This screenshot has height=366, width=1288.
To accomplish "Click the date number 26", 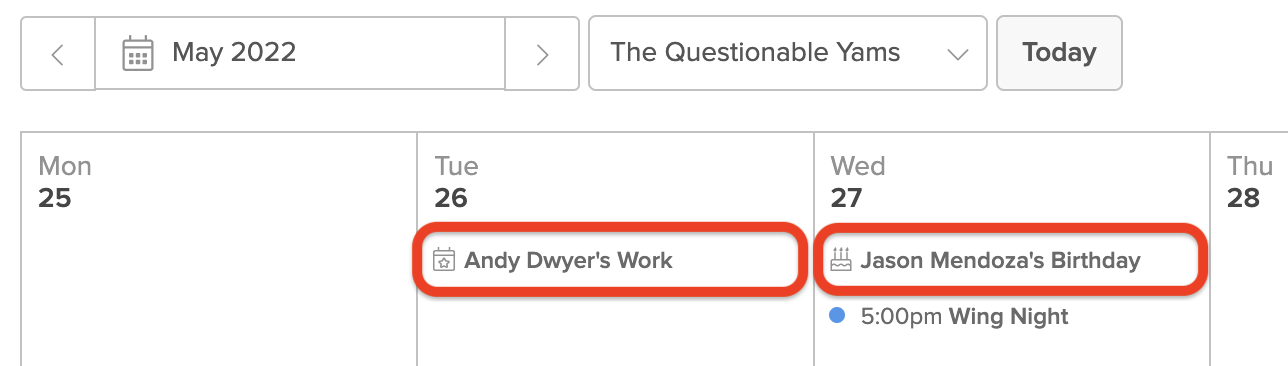I will [451, 198].
